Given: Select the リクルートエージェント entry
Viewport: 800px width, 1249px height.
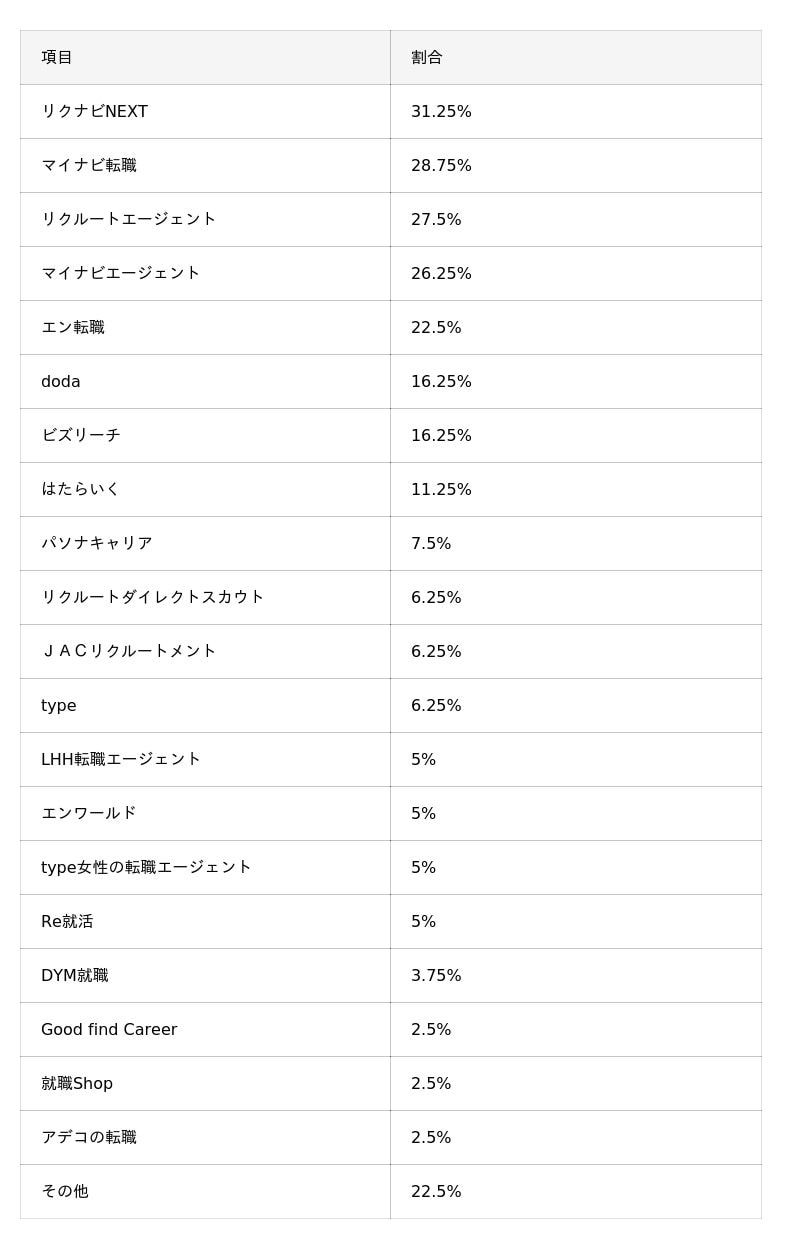Looking at the screenshot, I should [x=129, y=219].
